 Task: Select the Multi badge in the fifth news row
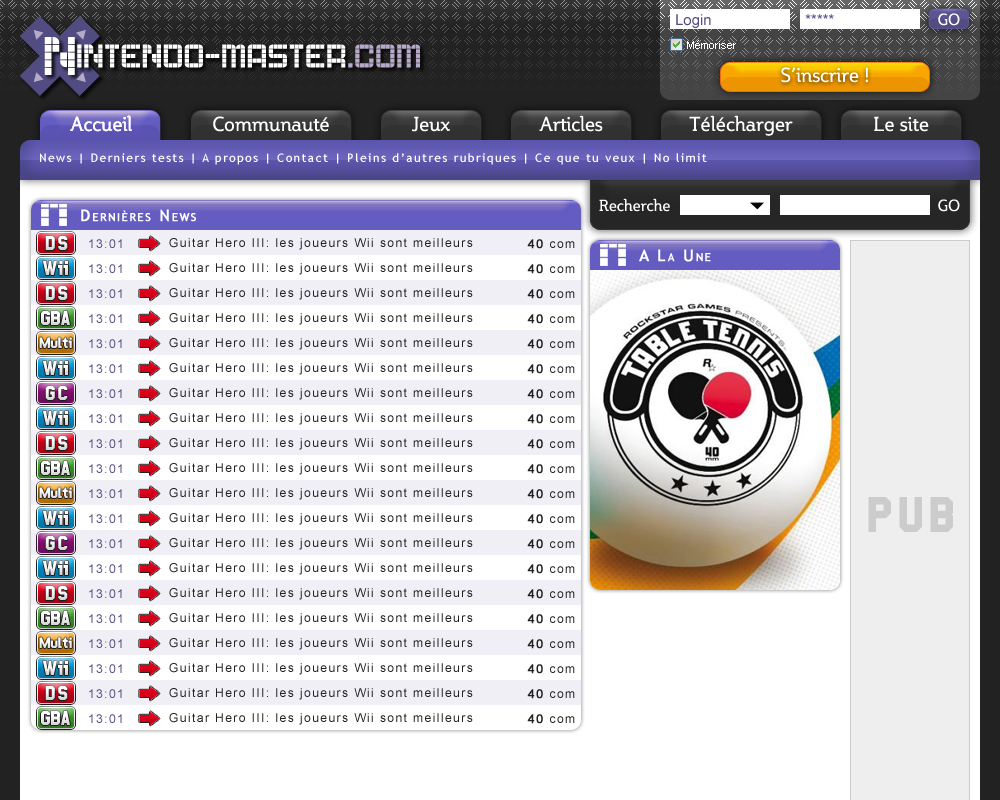point(56,343)
